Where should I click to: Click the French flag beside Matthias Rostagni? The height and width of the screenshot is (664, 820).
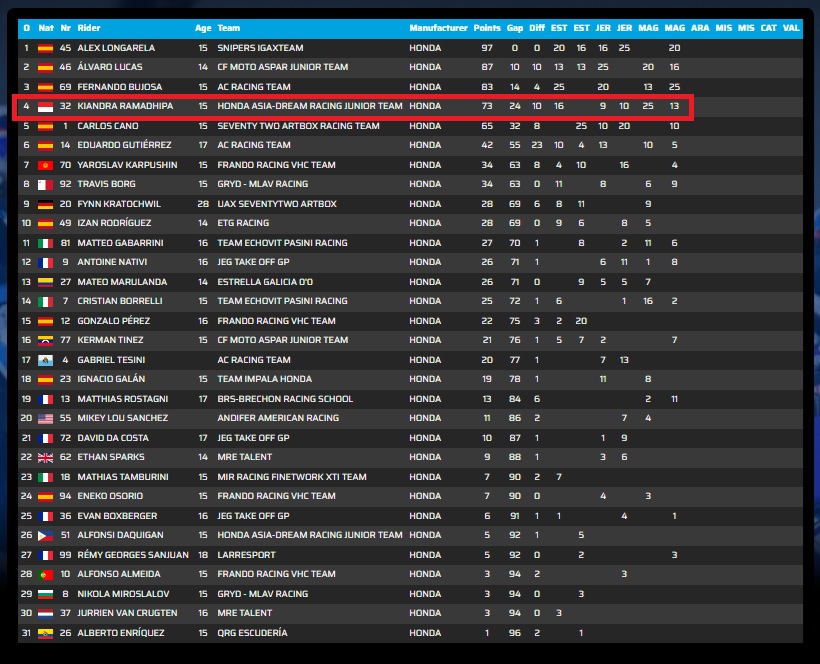45,399
